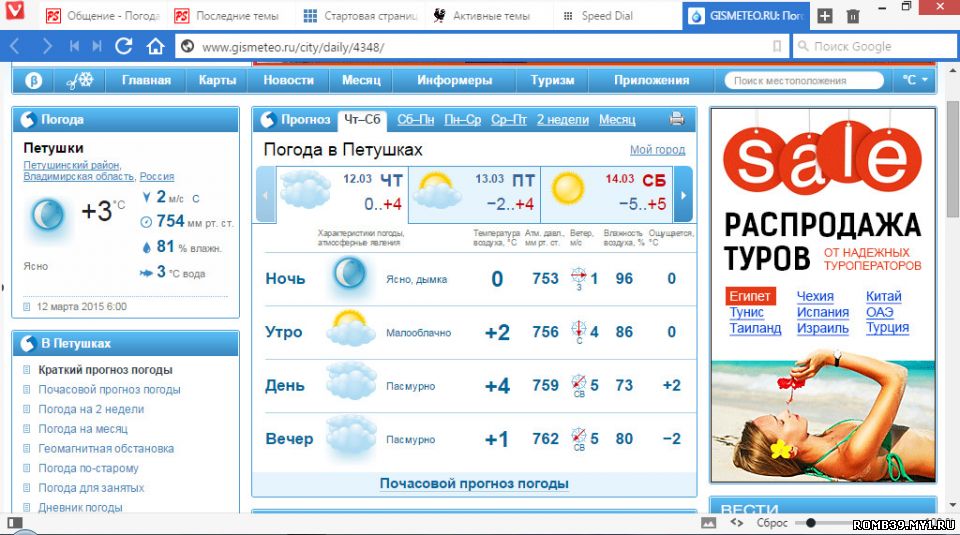
Task: Open the °C temperature units dropdown
Action: click(914, 80)
